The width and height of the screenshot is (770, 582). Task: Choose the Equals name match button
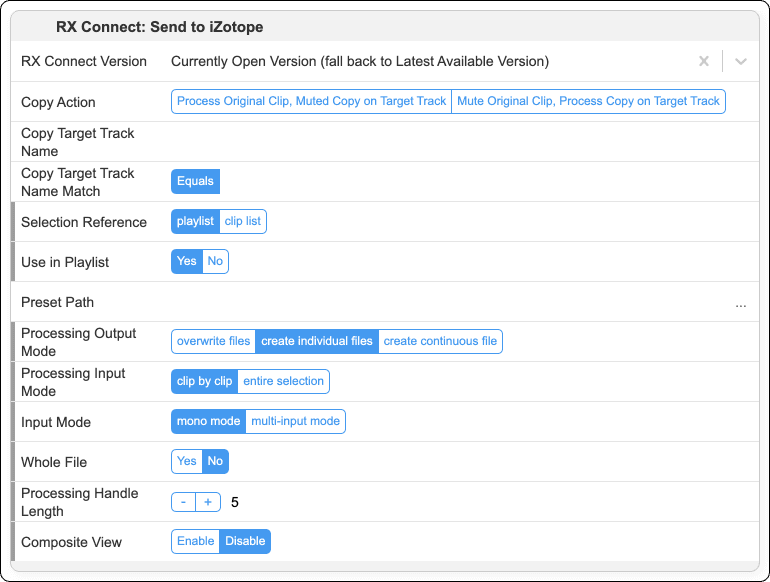195,181
